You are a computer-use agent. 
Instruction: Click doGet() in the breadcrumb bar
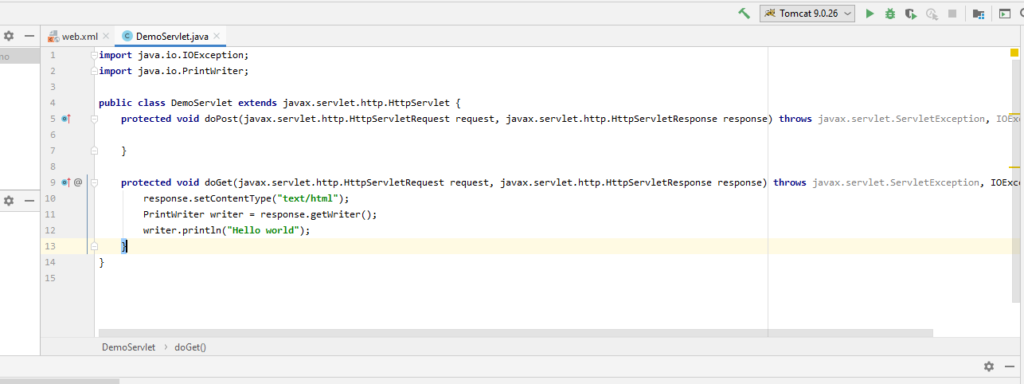190,347
